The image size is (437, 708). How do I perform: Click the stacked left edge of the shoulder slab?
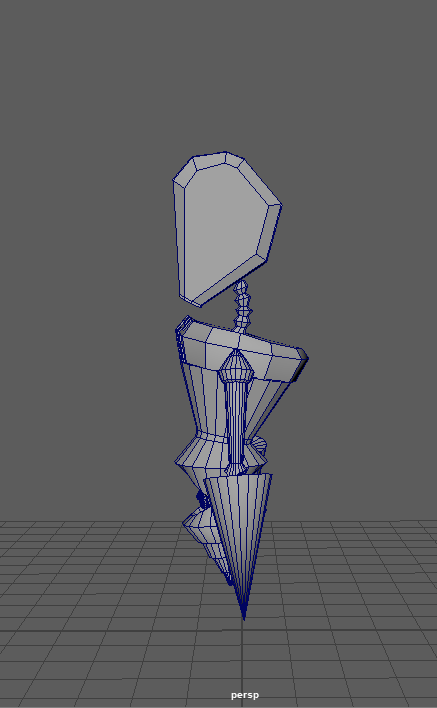(181, 341)
